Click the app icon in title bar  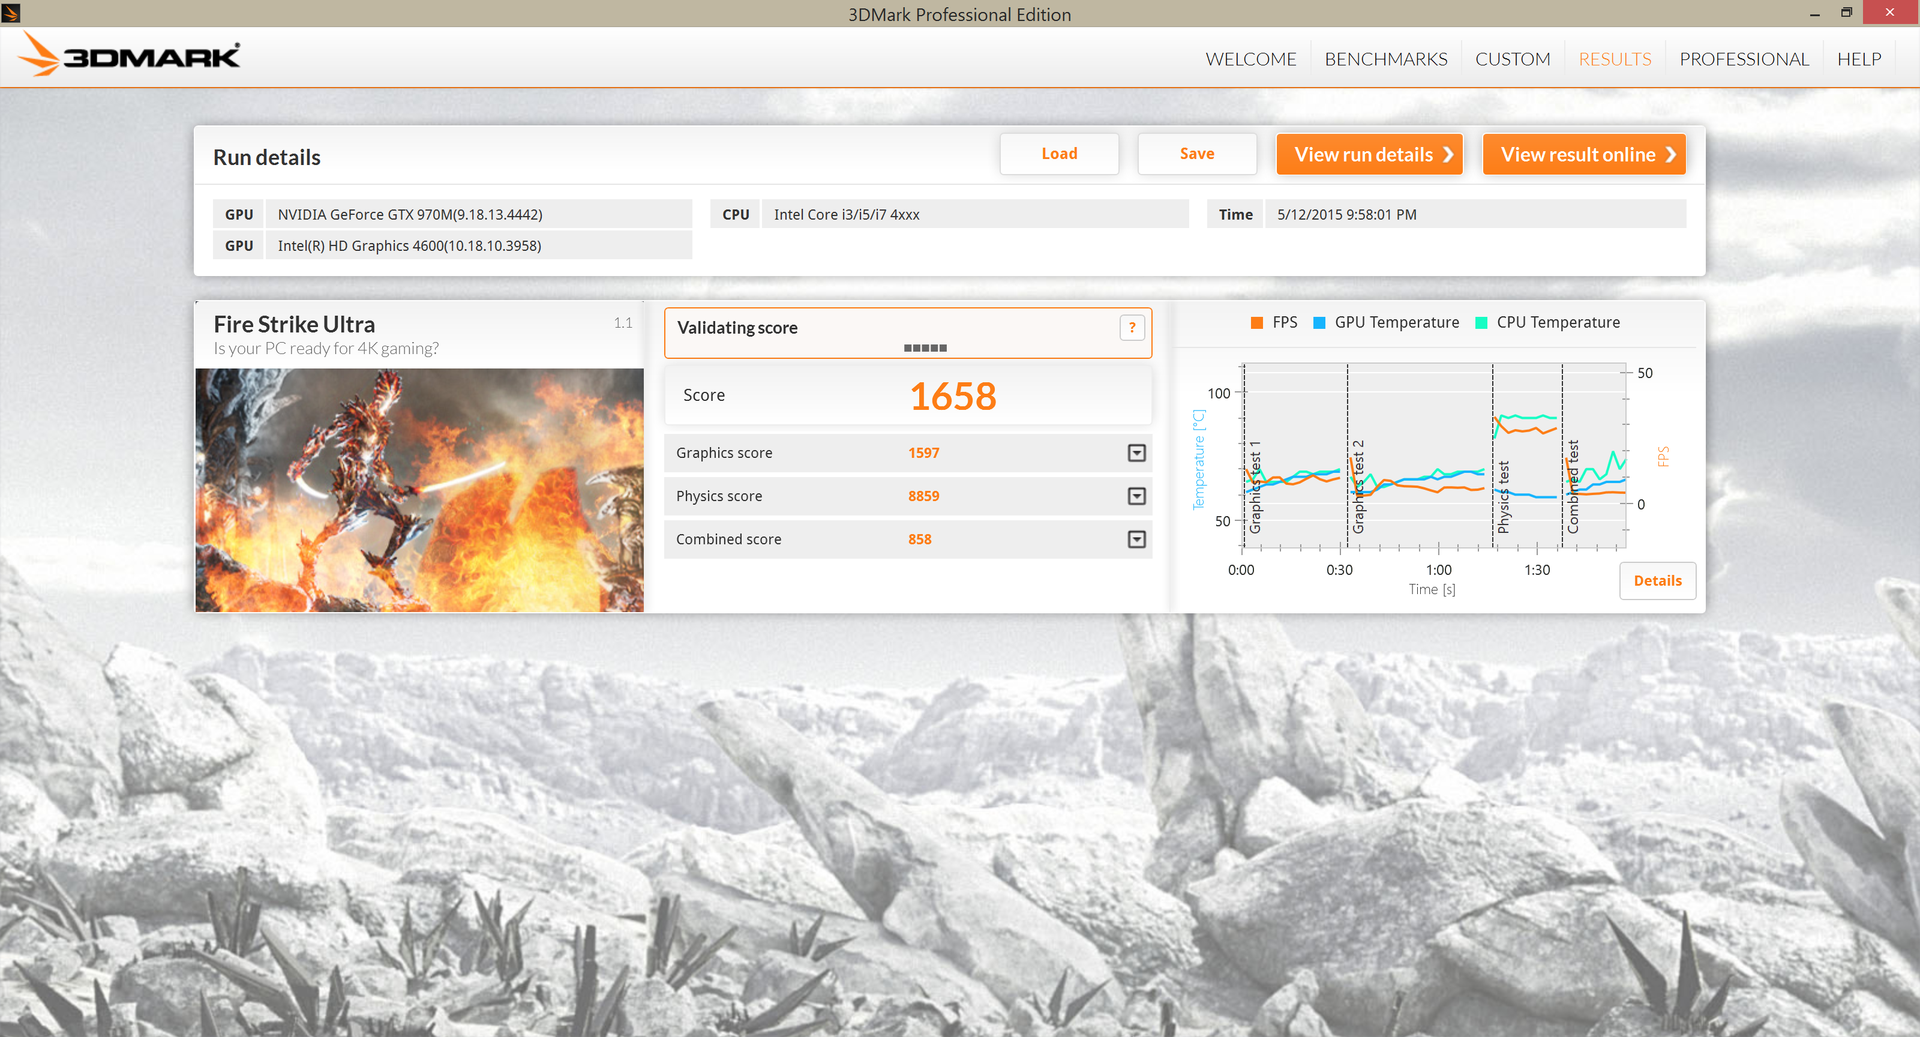tap(11, 13)
